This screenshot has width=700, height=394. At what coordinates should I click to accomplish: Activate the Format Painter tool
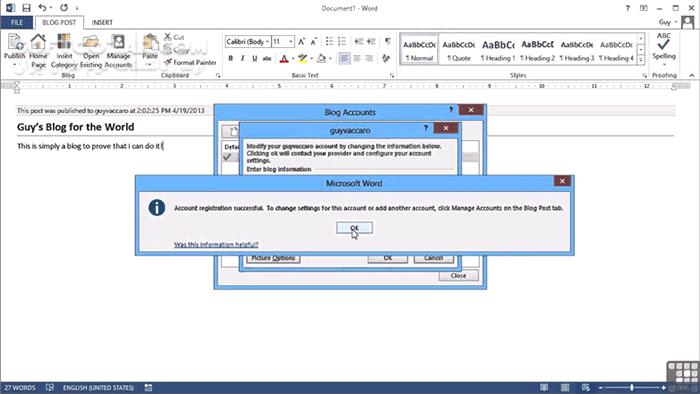pyautogui.click(x=190, y=62)
